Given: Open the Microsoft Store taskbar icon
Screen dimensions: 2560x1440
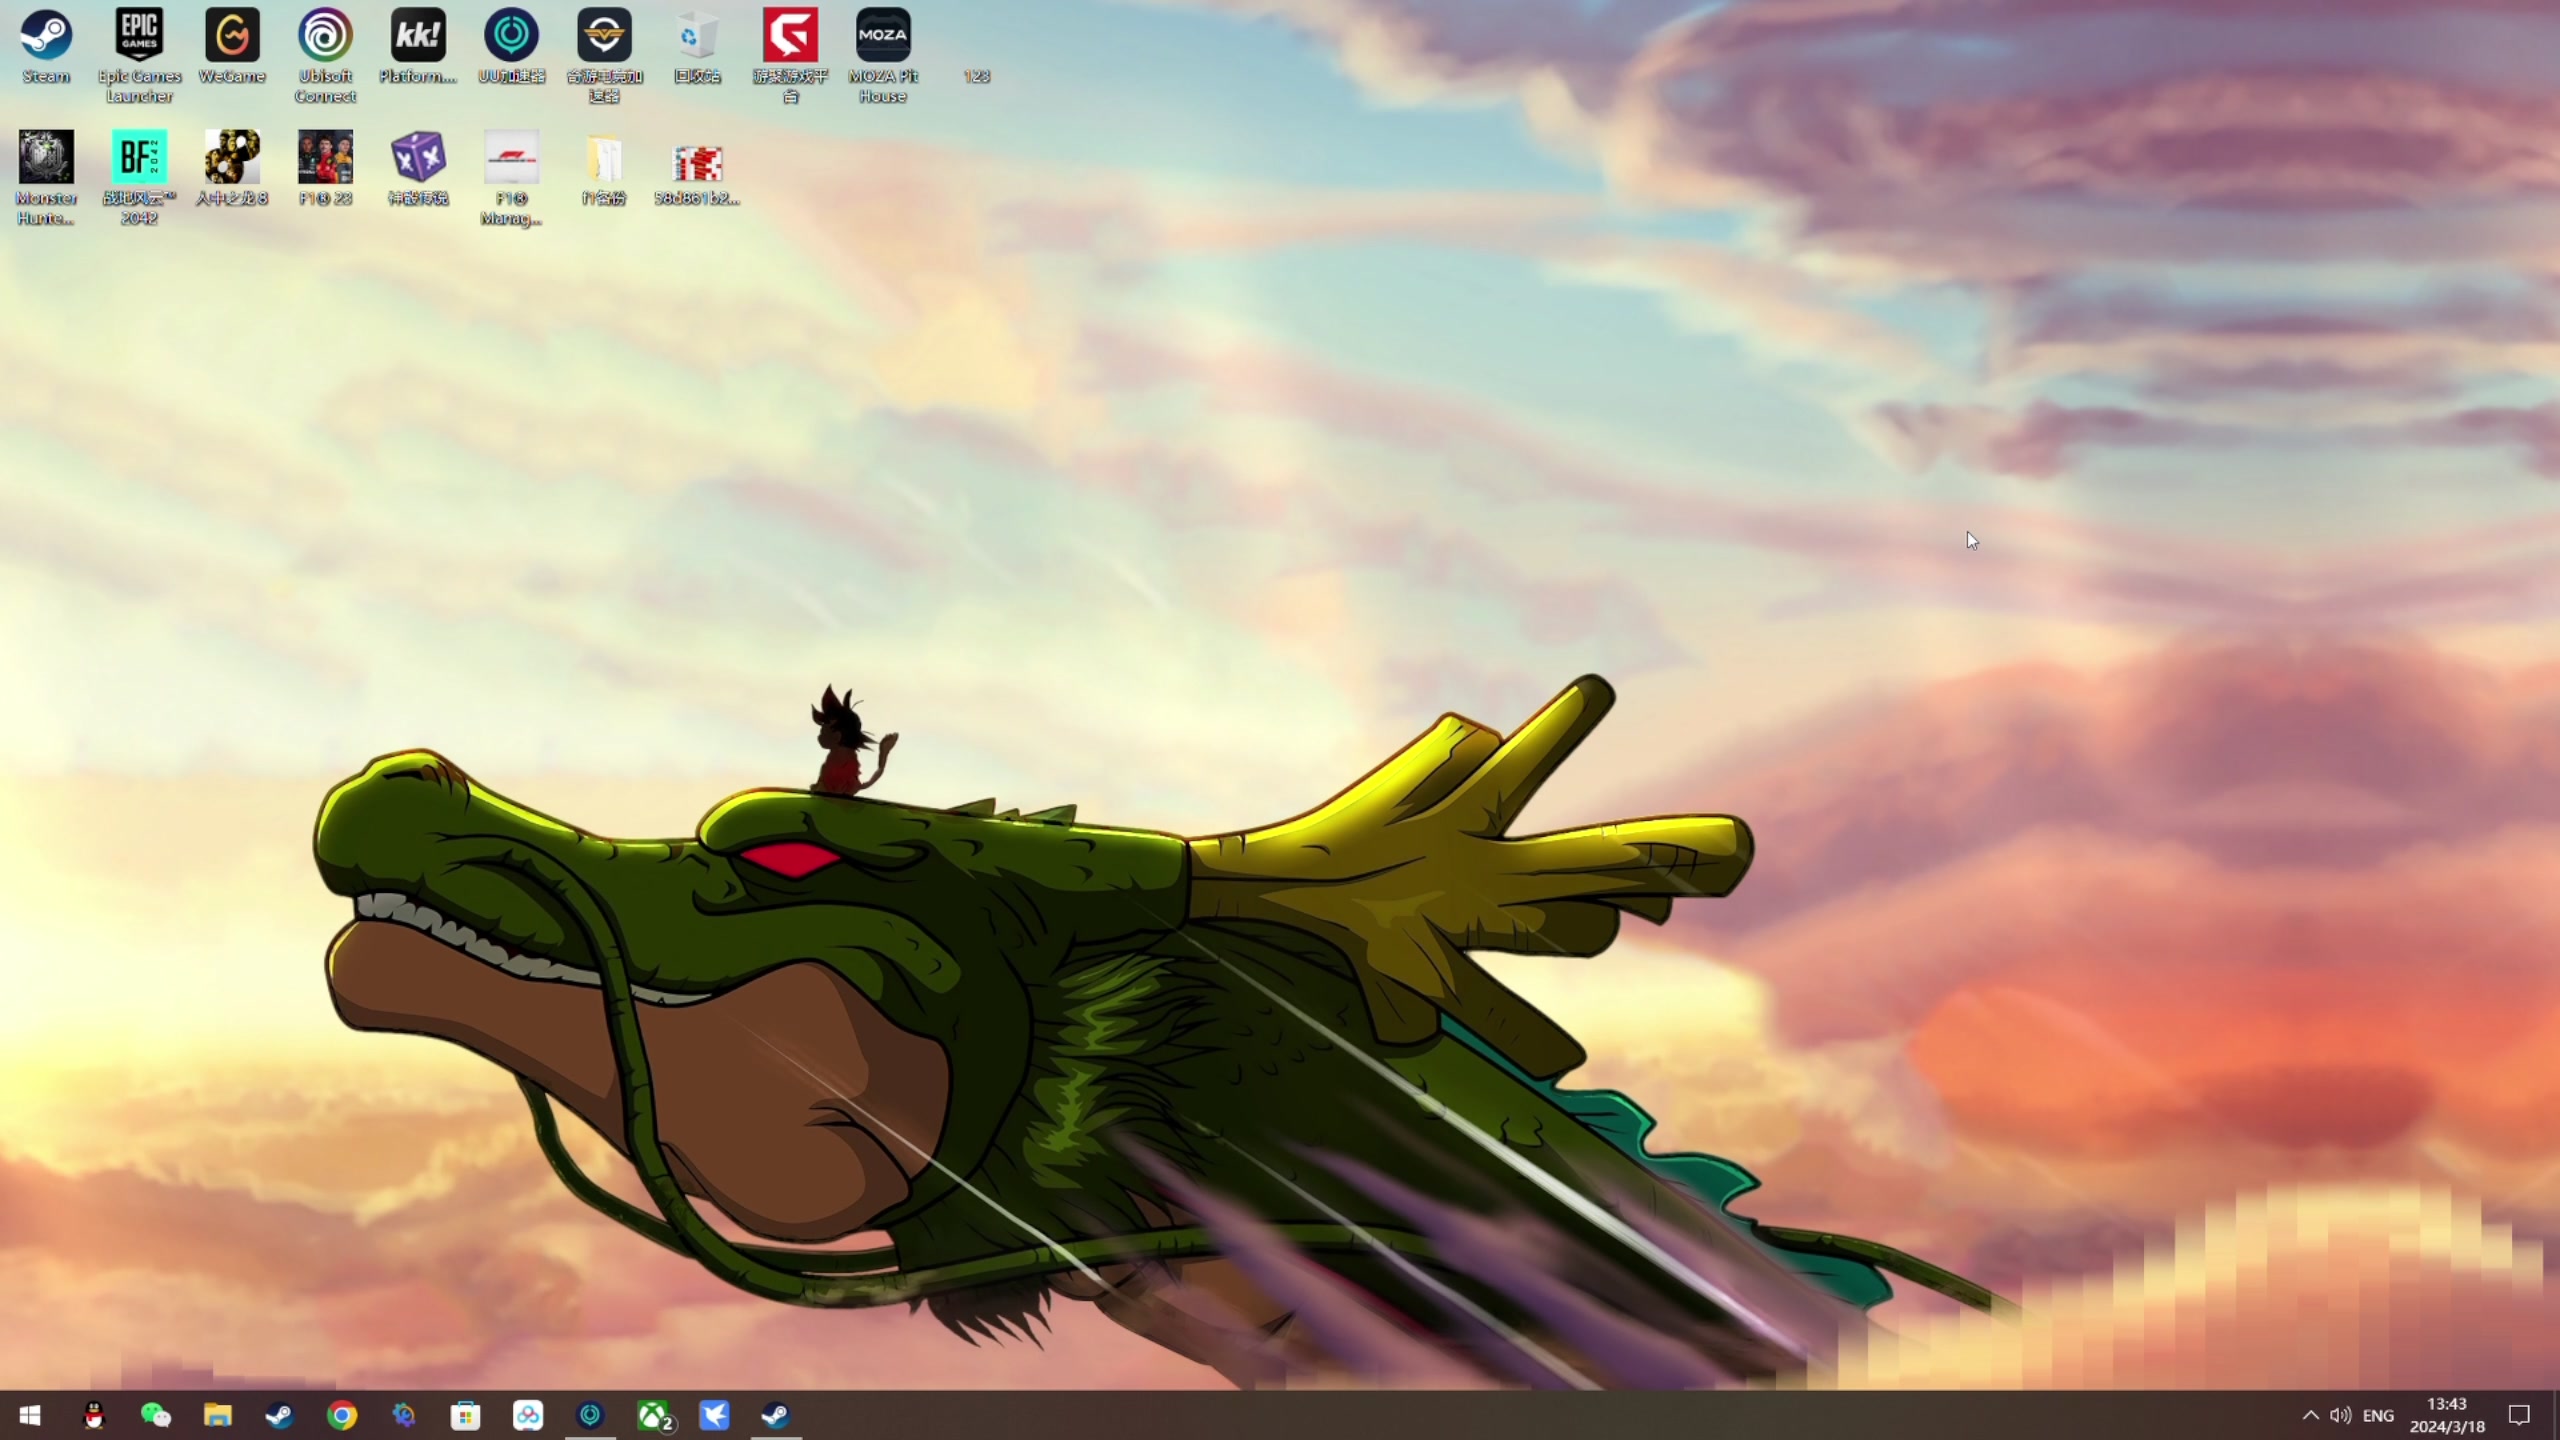Looking at the screenshot, I should (x=466, y=1415).
